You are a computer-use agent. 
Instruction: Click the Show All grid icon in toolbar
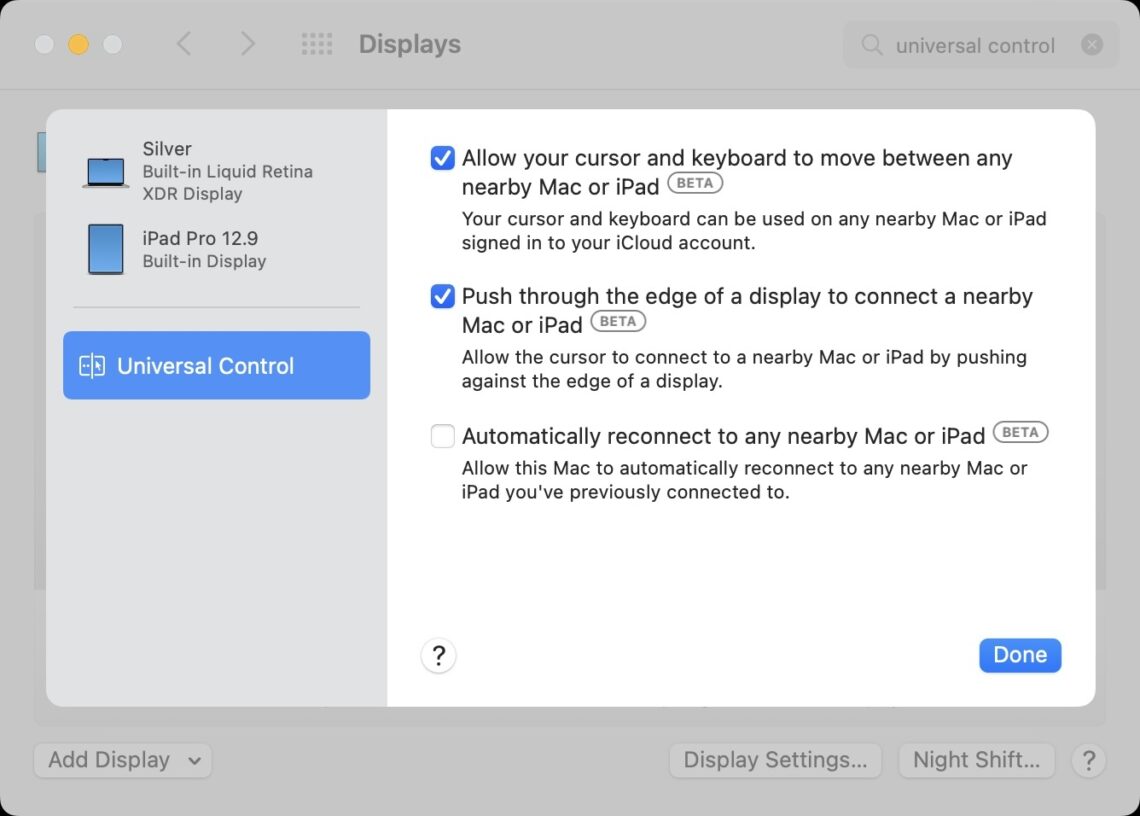pos(317,44)
